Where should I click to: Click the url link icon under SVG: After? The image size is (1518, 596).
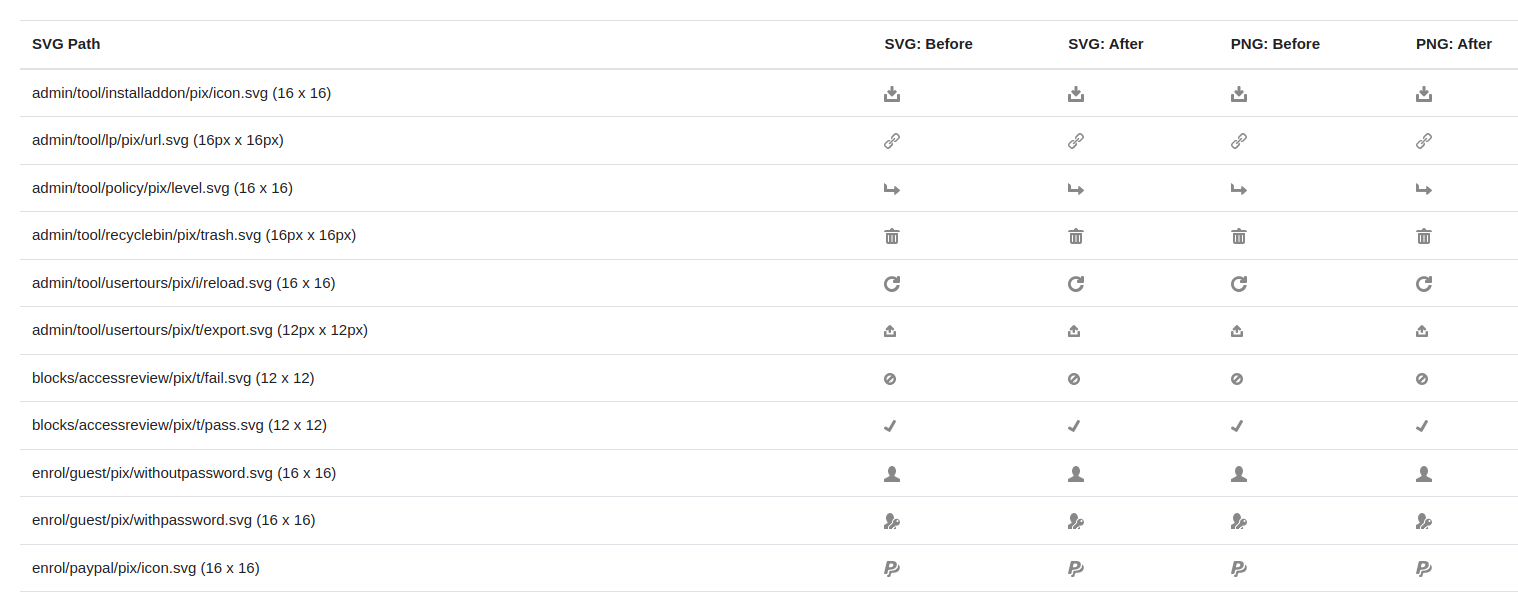pyautogui.click(x=1076, y=141)
